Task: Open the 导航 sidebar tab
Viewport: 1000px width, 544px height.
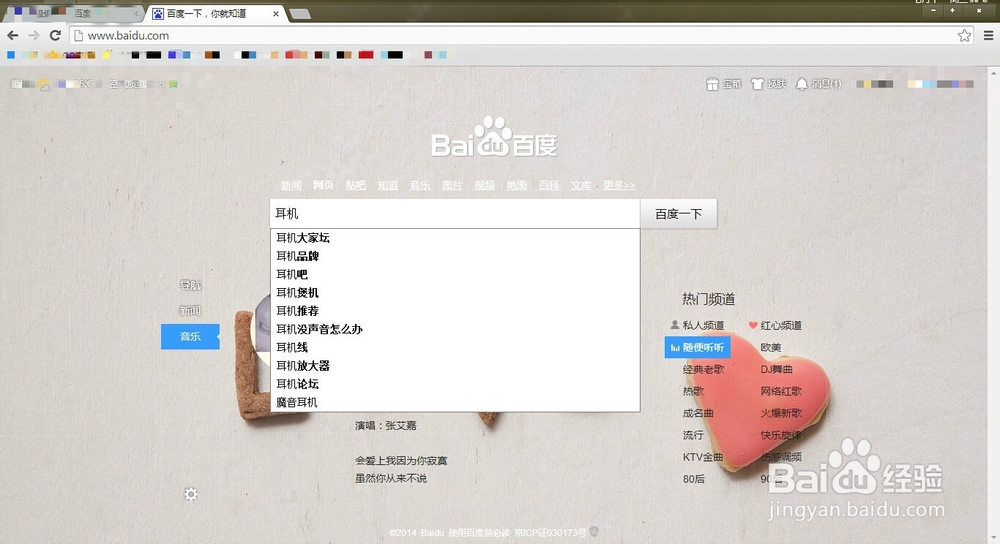Action: [190, 285]
